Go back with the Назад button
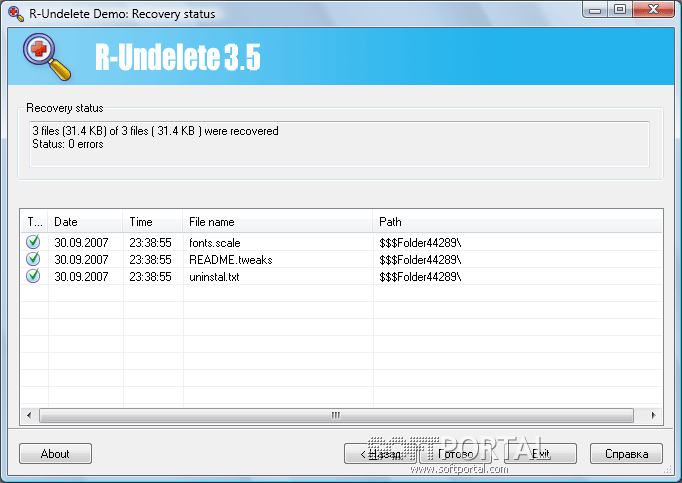682x483 pixels. point(381,453)
